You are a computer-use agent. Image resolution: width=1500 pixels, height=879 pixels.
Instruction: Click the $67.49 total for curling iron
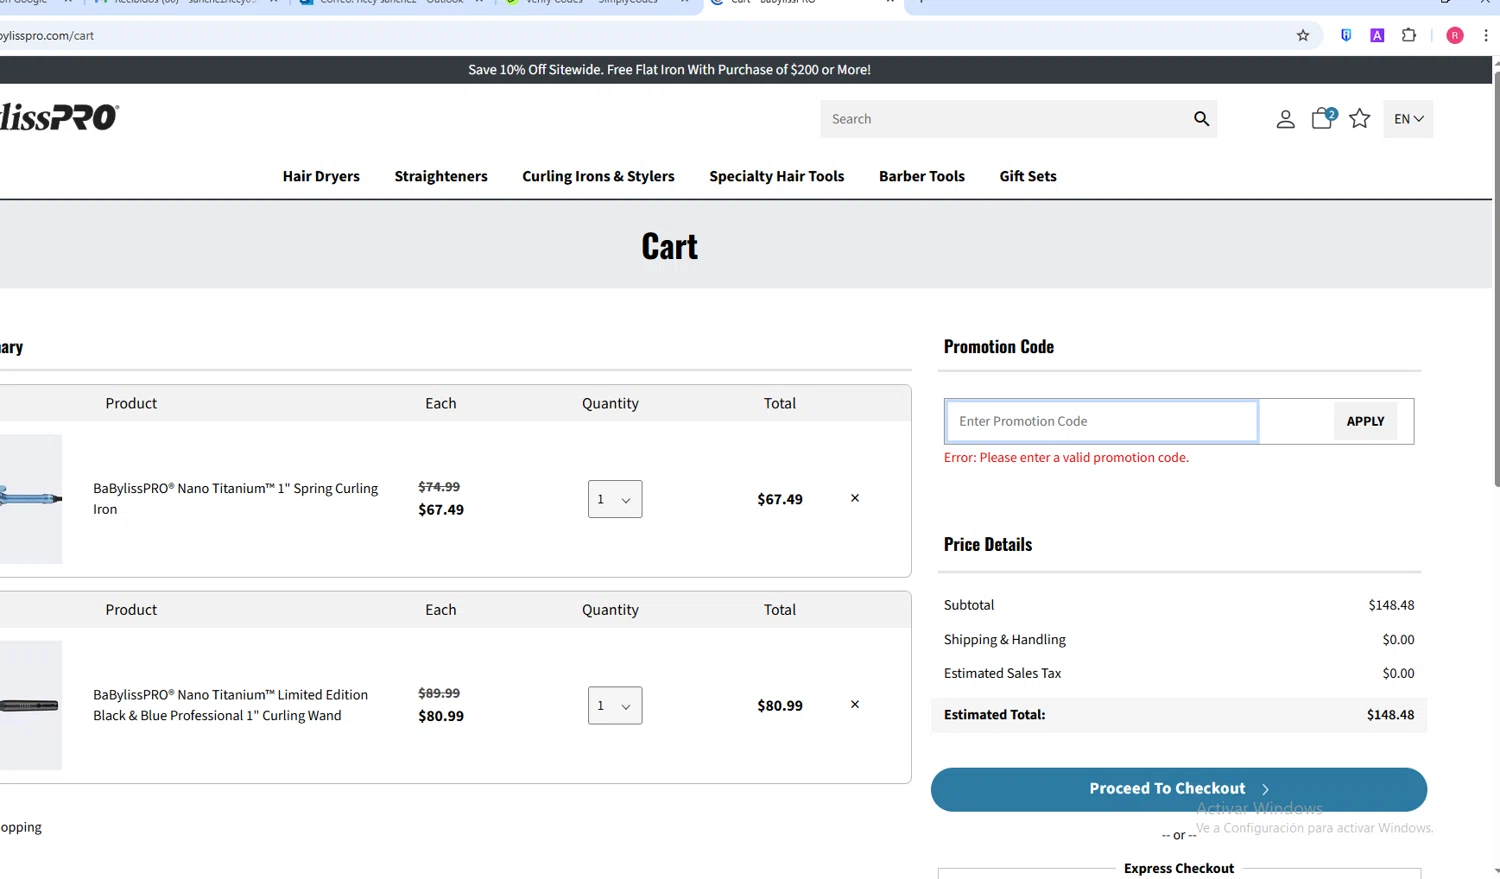click(780, 499)
